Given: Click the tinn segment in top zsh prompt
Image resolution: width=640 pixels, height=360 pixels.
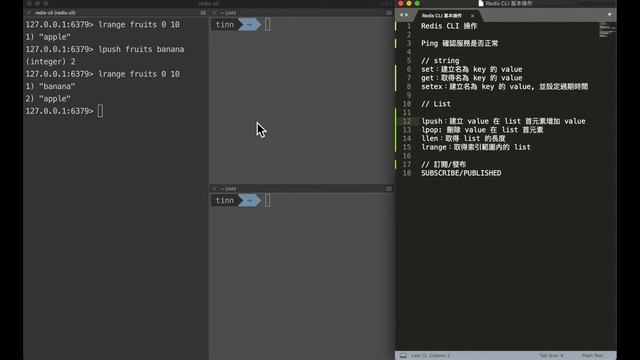Looking at the screenshot, I should click(x=224, y=24).
